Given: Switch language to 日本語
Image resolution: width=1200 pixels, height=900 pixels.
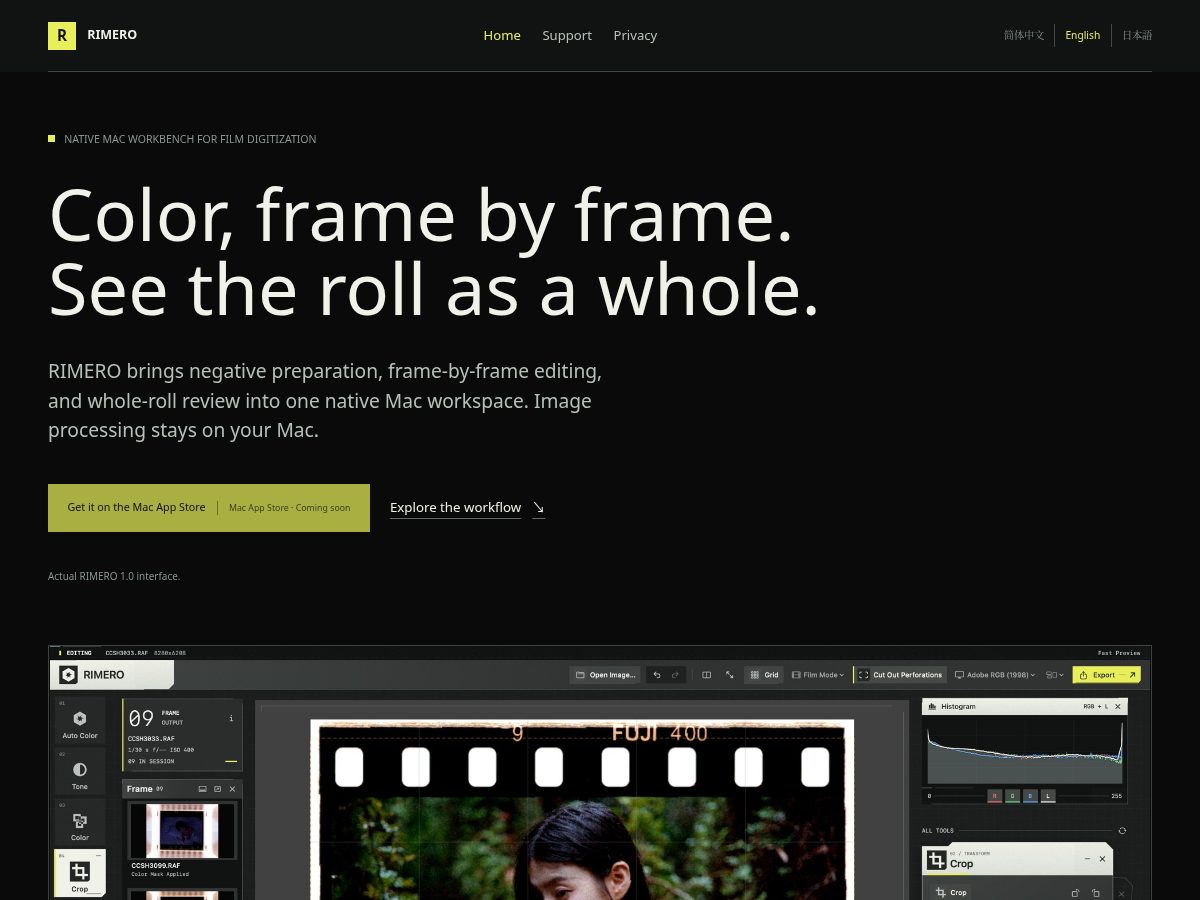Looking at the screenshot, I should (1137, 35).
